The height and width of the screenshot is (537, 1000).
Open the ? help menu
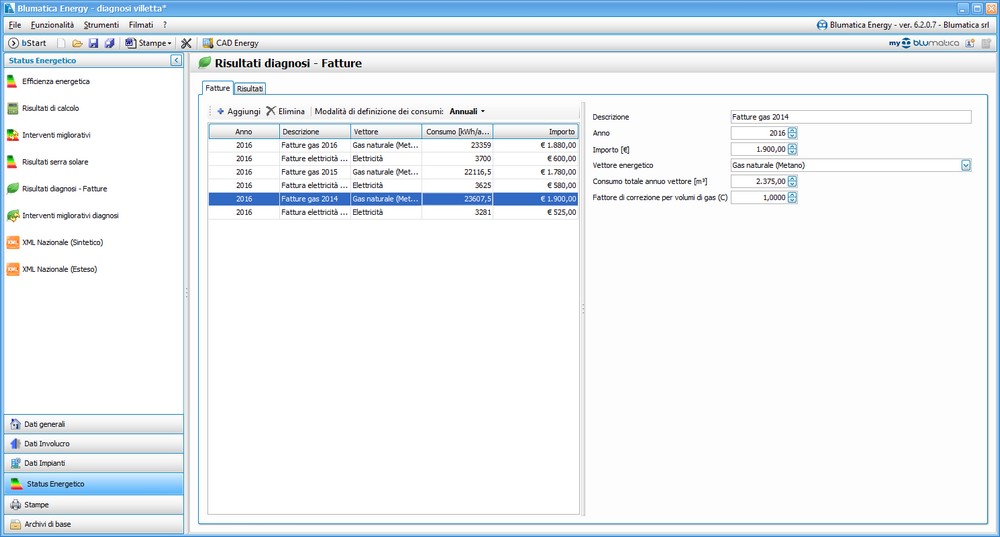165,25
